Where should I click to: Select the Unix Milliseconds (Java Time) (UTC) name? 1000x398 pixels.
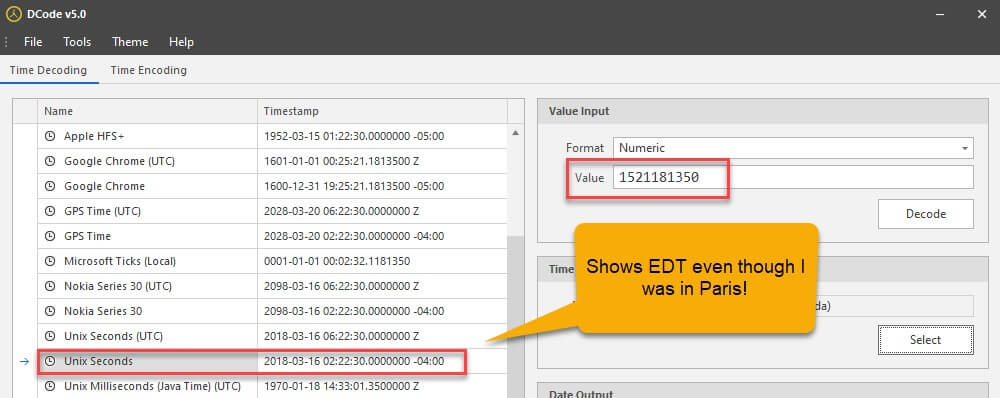coord(152,386)
